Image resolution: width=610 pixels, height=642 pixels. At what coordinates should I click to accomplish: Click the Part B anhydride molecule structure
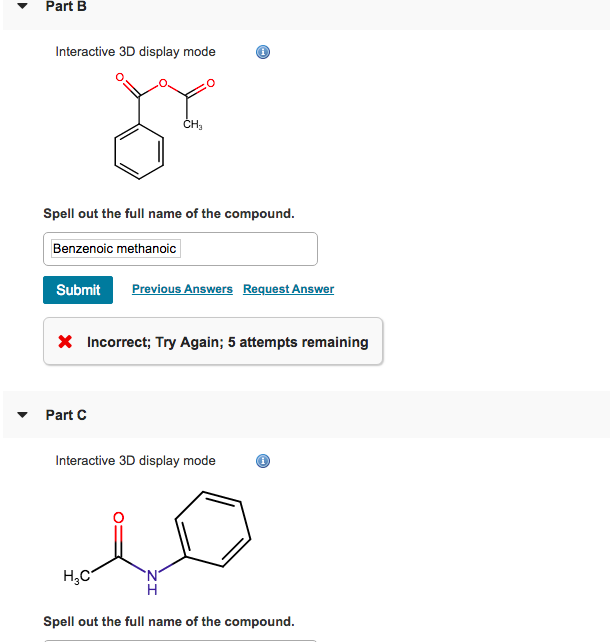164,126
